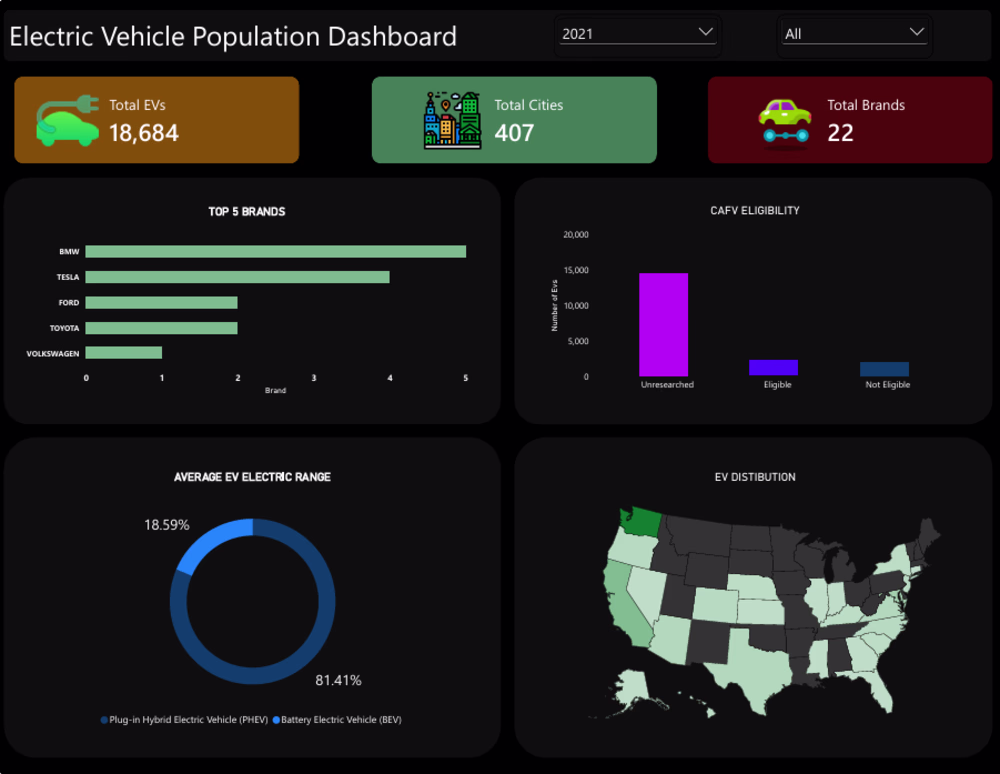Open the All filter dropdown
This screenshot has width=1000, height=774.
coord(854,34)
